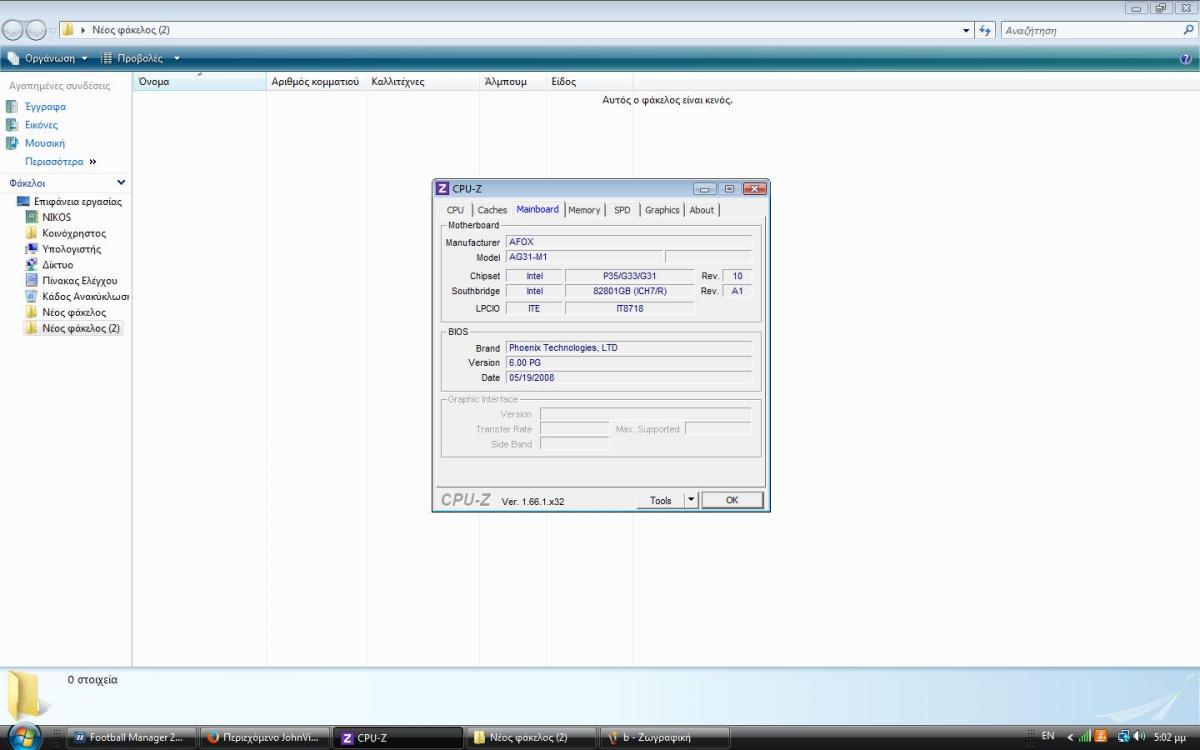
Task: Click the southbridge value '82801GB (ICH7/R)'
Action: [x=630, y=291]
